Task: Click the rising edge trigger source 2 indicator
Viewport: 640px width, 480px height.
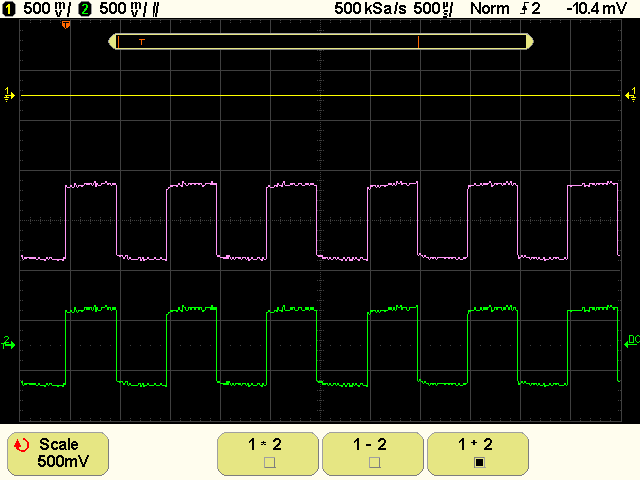Action: pos(530,9)
